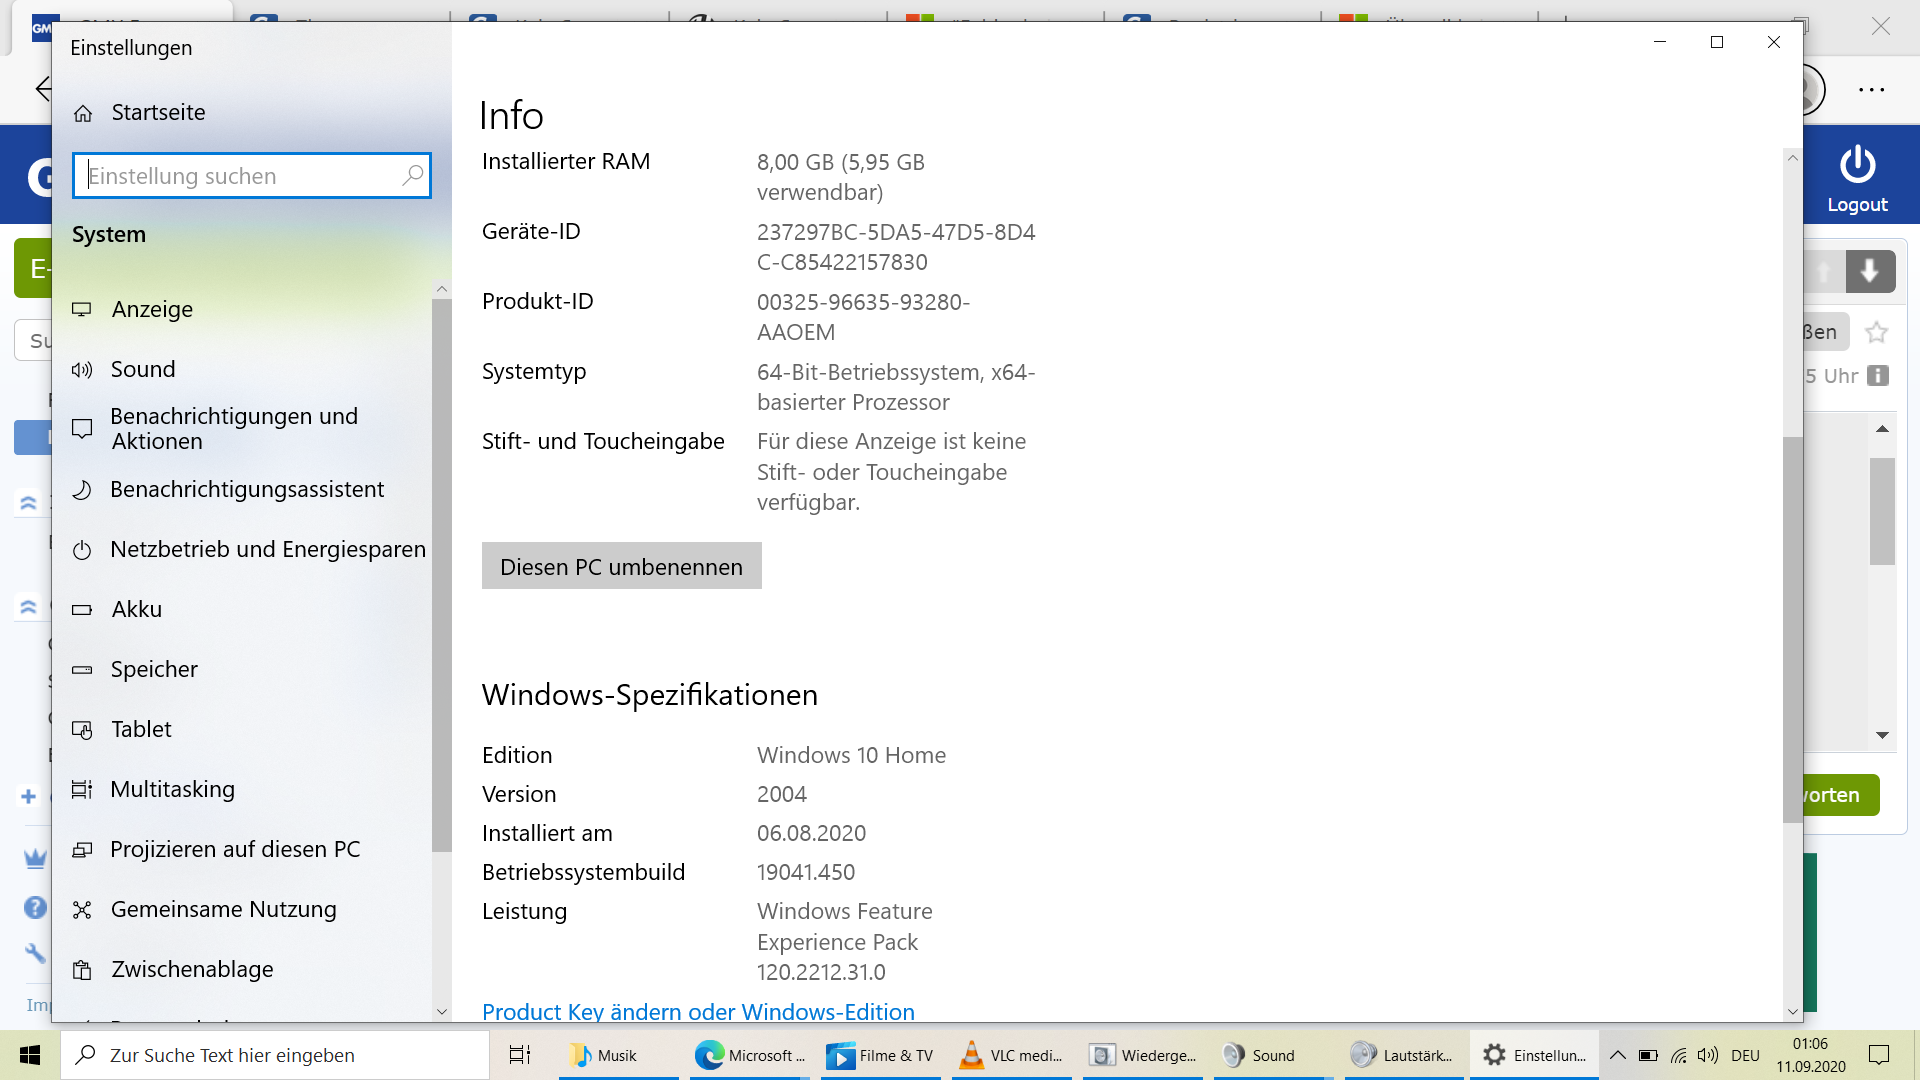Viewport: 1920px width, 1080px height.
Task: Open Gemeinsame Nutzung settings
Action: [223, 909]
